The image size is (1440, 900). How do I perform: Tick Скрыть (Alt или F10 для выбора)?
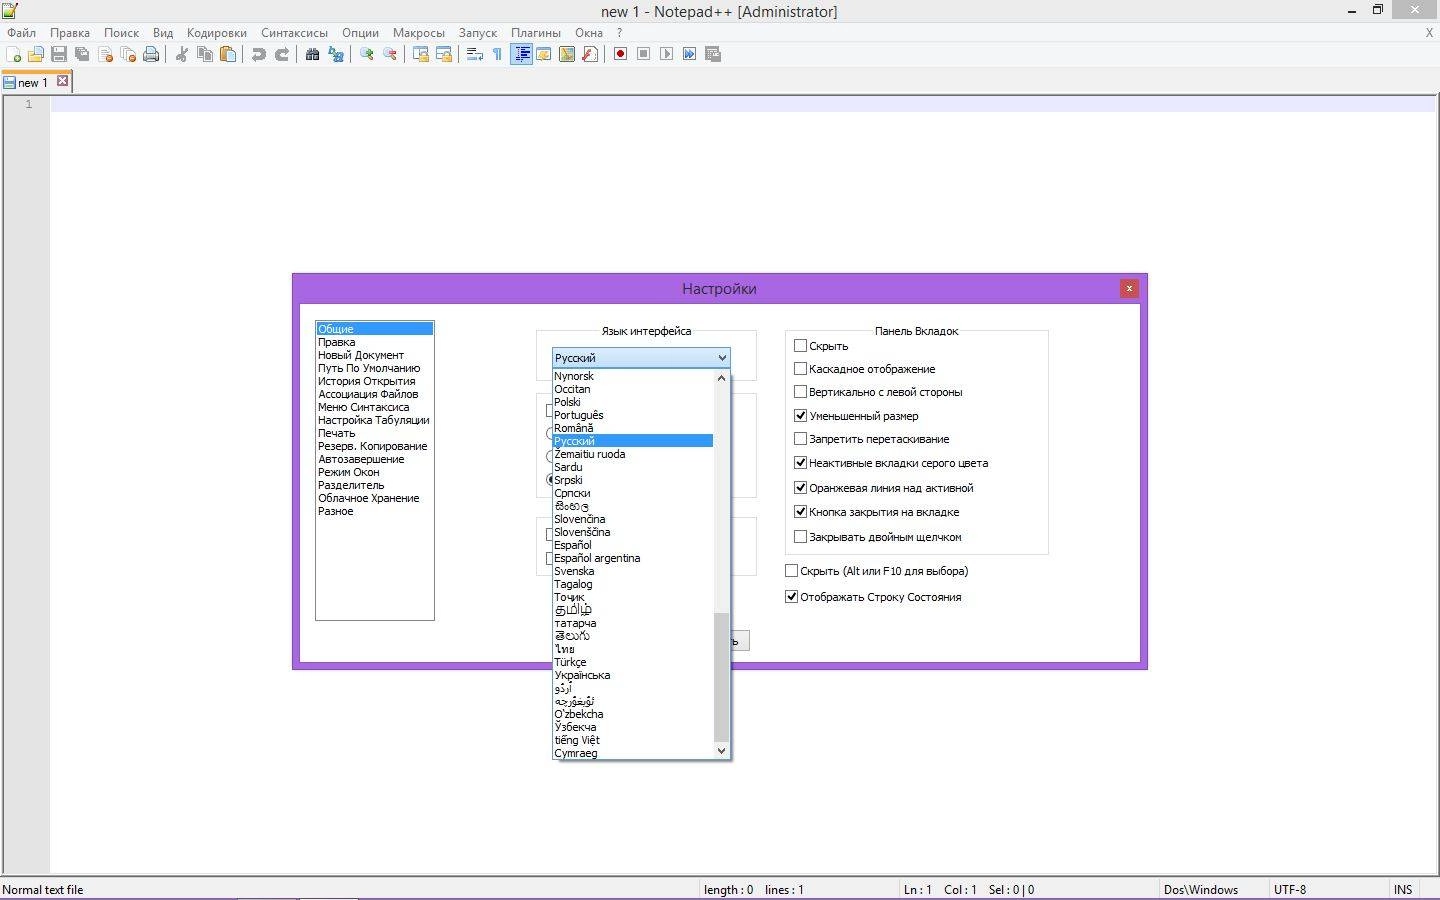tap(791, 570)
